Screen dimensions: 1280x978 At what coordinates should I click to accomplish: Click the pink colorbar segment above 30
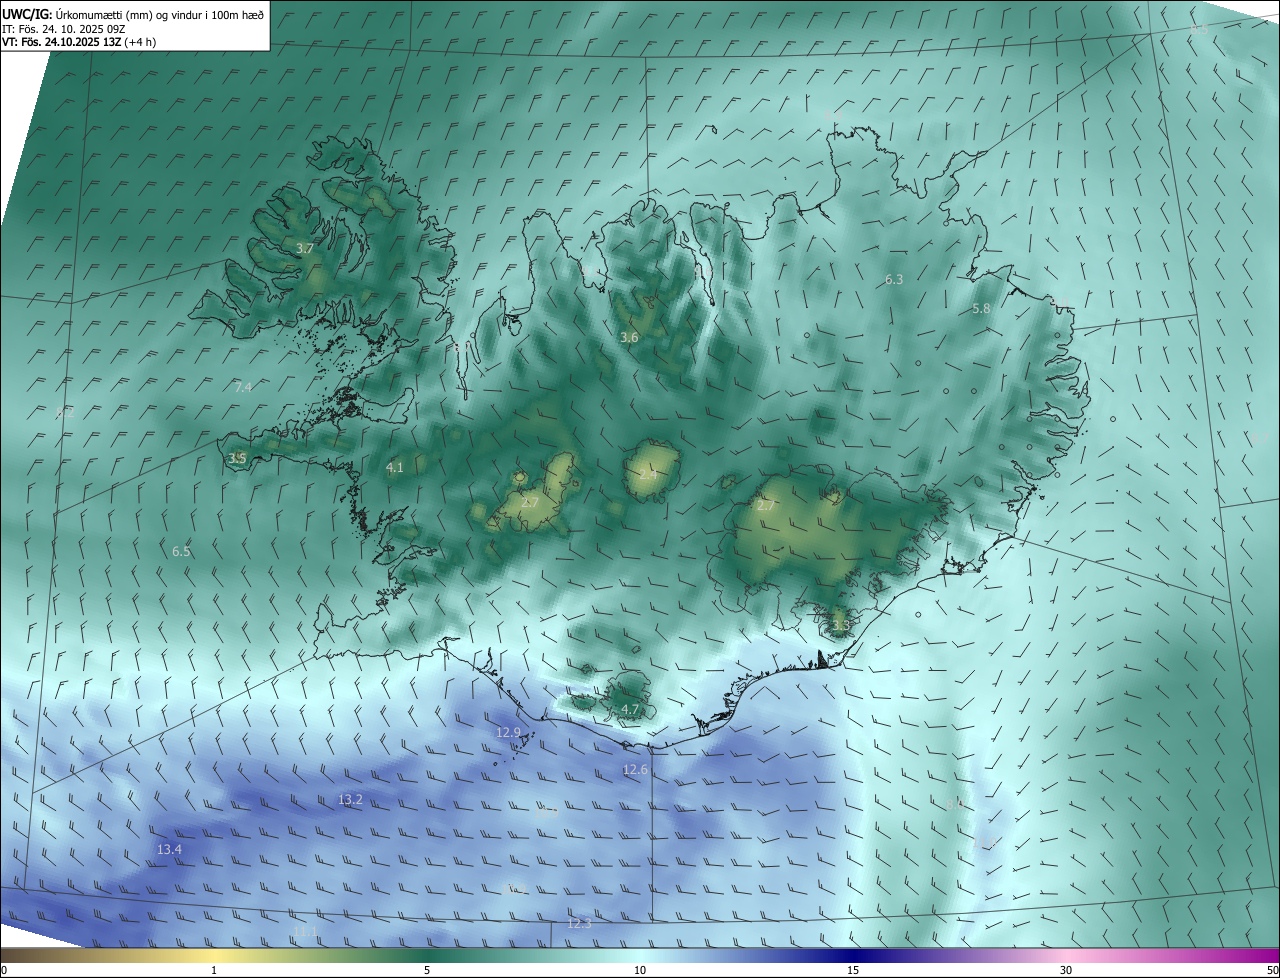[1066, 955]
